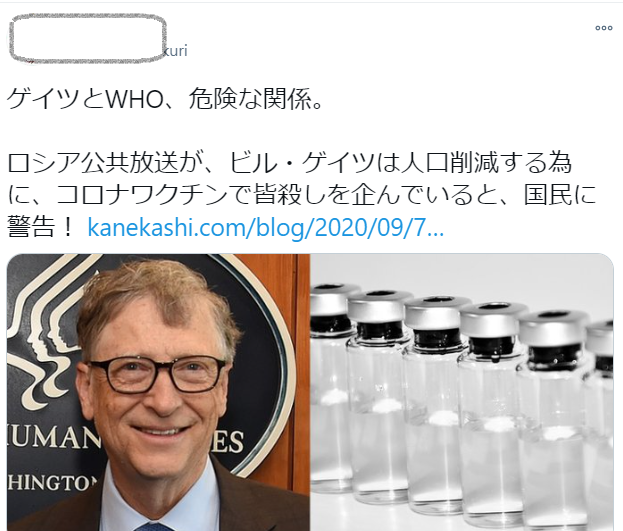Click the tweet line "ゲイツとWHO、危険な関係。"

(x=165, y=98)
